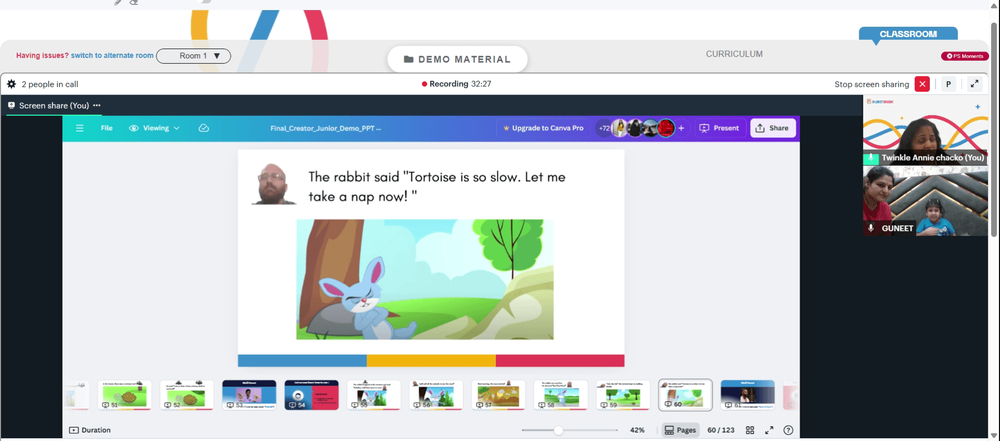Select GUNEET's video tile
Image resolution: width=1000 pixels, height=441 pixels.
click(925, 201)
